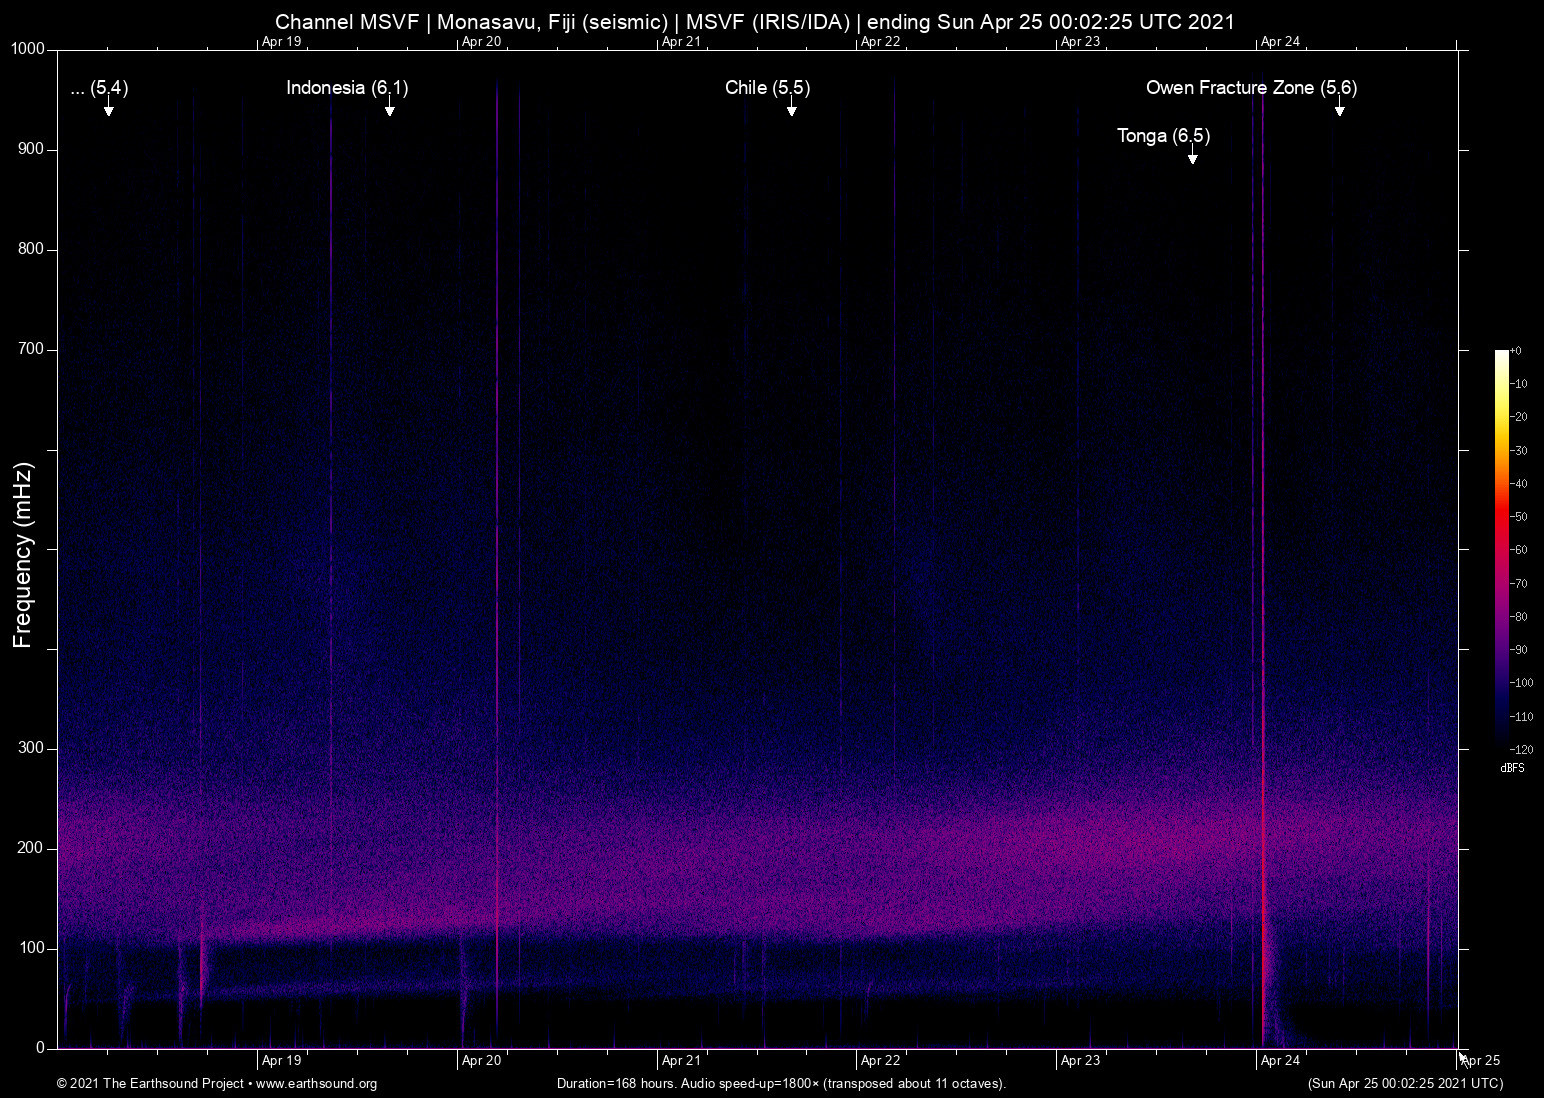This screenshot has width=1544, height=1098.
Task: Select the Indonesia (6.1) event label
Action: click(x=347, y=88)
